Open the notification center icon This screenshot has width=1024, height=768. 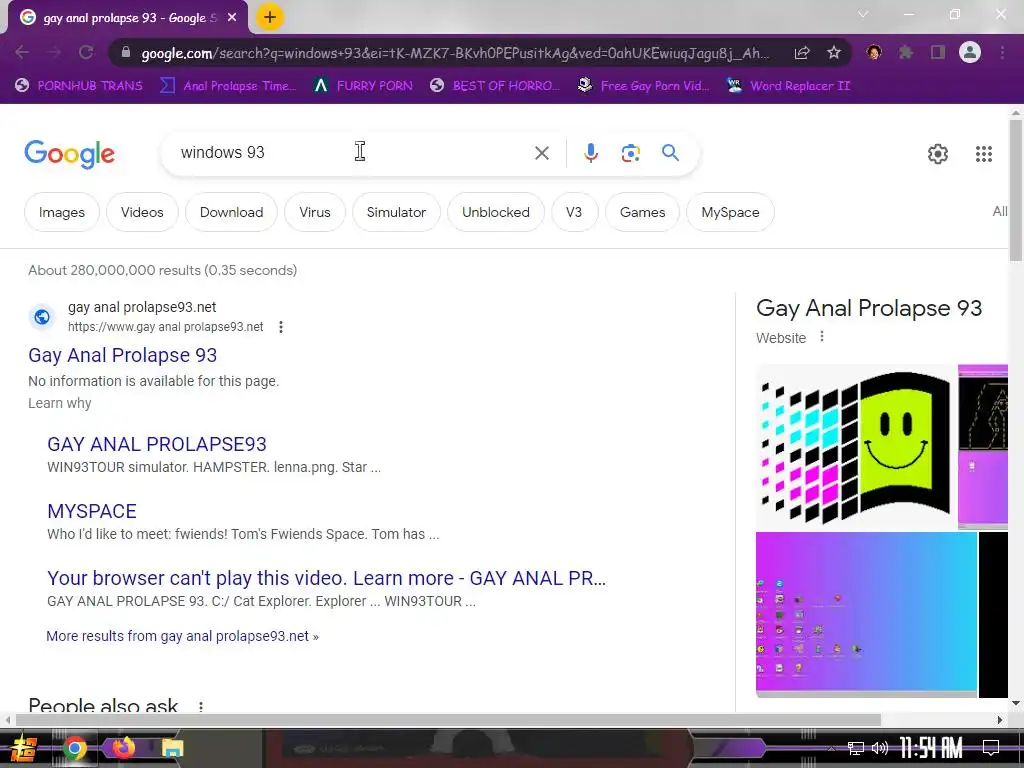[991, 748]
